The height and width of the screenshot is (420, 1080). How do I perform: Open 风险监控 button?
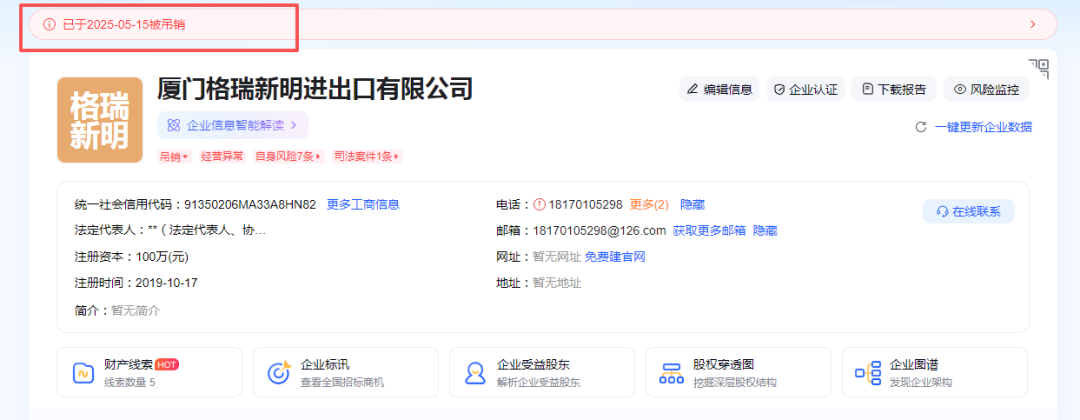(x=986, y=89)
